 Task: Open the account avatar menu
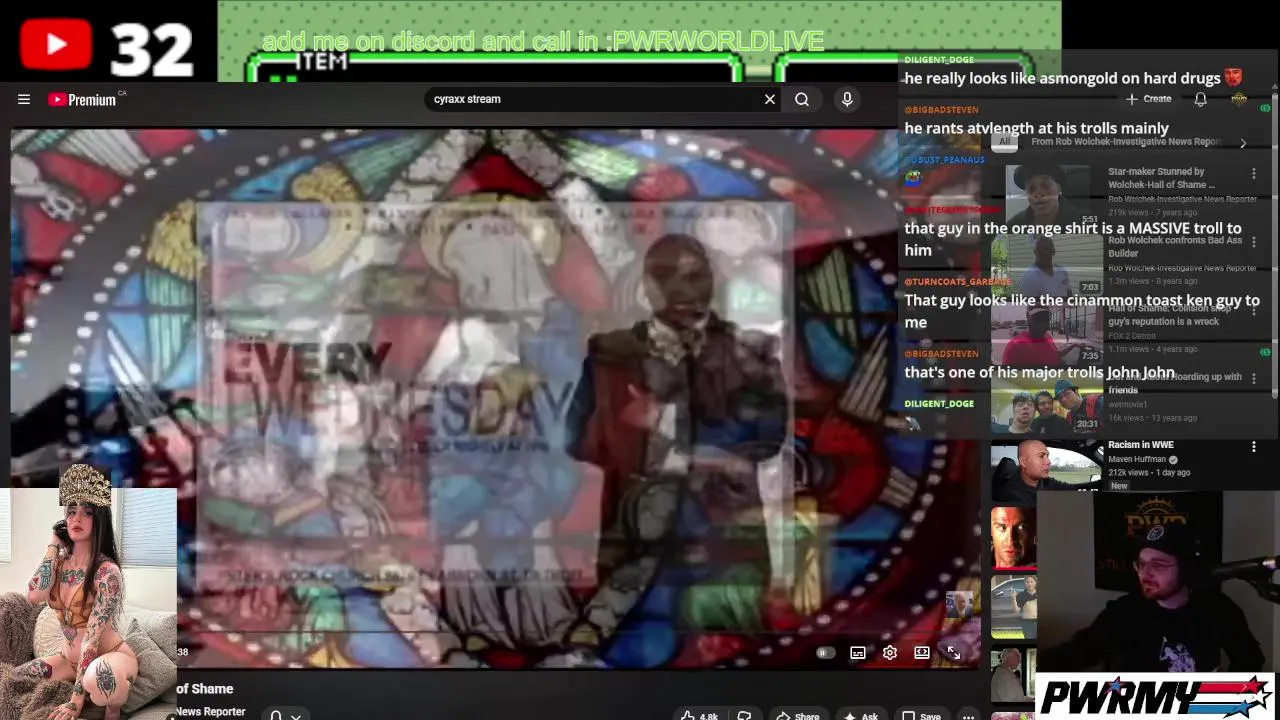coord(1239,99)
